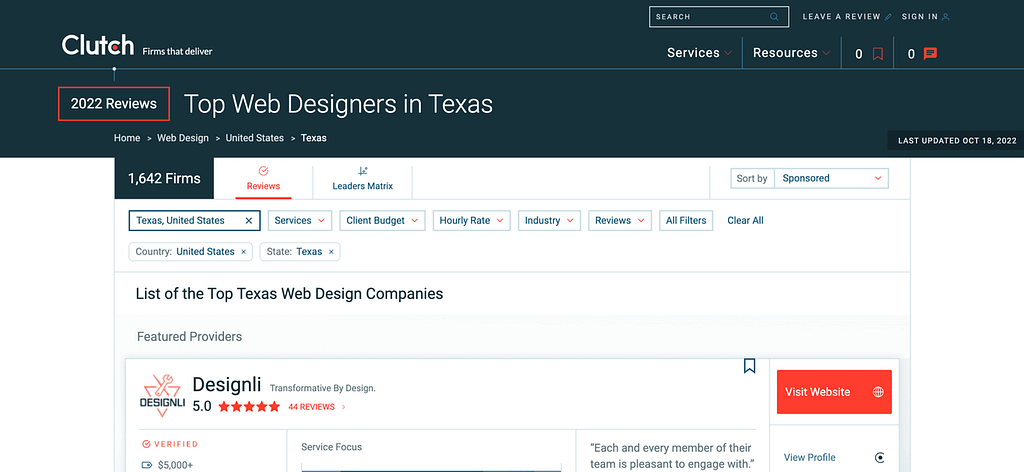1024x472 pixels.
Task: Switch to the Leaders Matrix tab
Action: coord(362,179)
